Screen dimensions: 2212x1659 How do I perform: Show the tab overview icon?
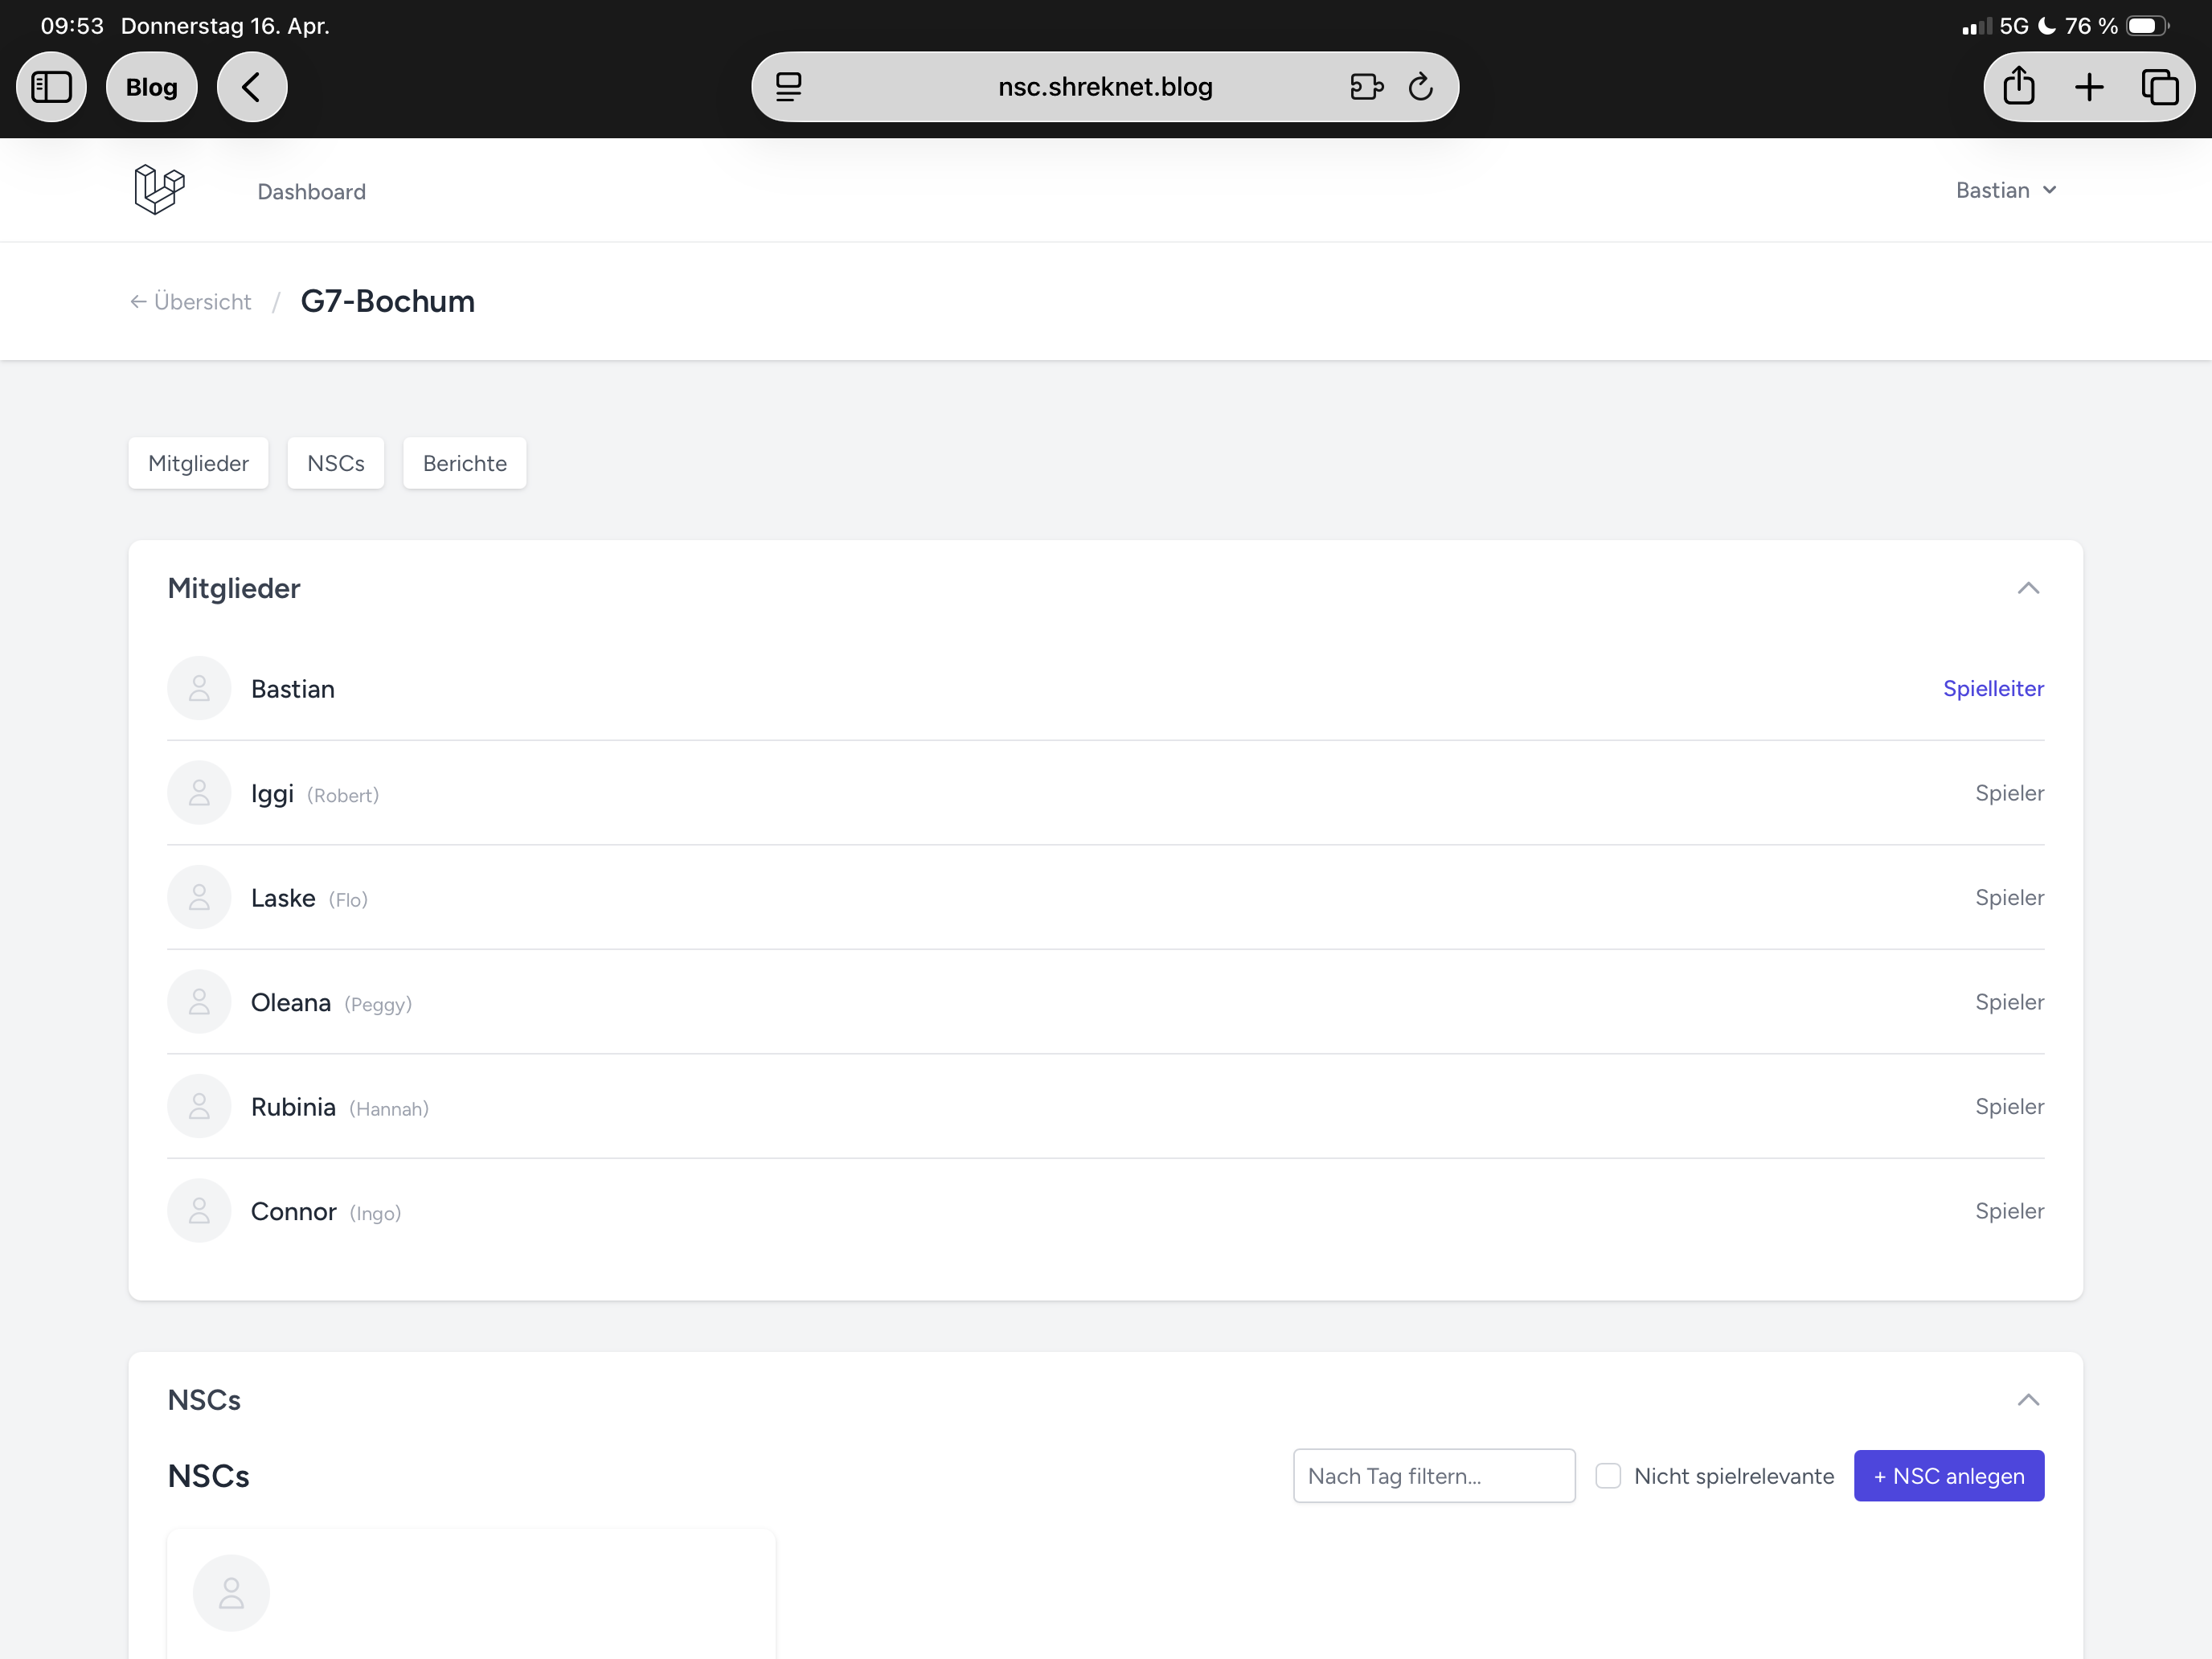(x=2159, y=87)
